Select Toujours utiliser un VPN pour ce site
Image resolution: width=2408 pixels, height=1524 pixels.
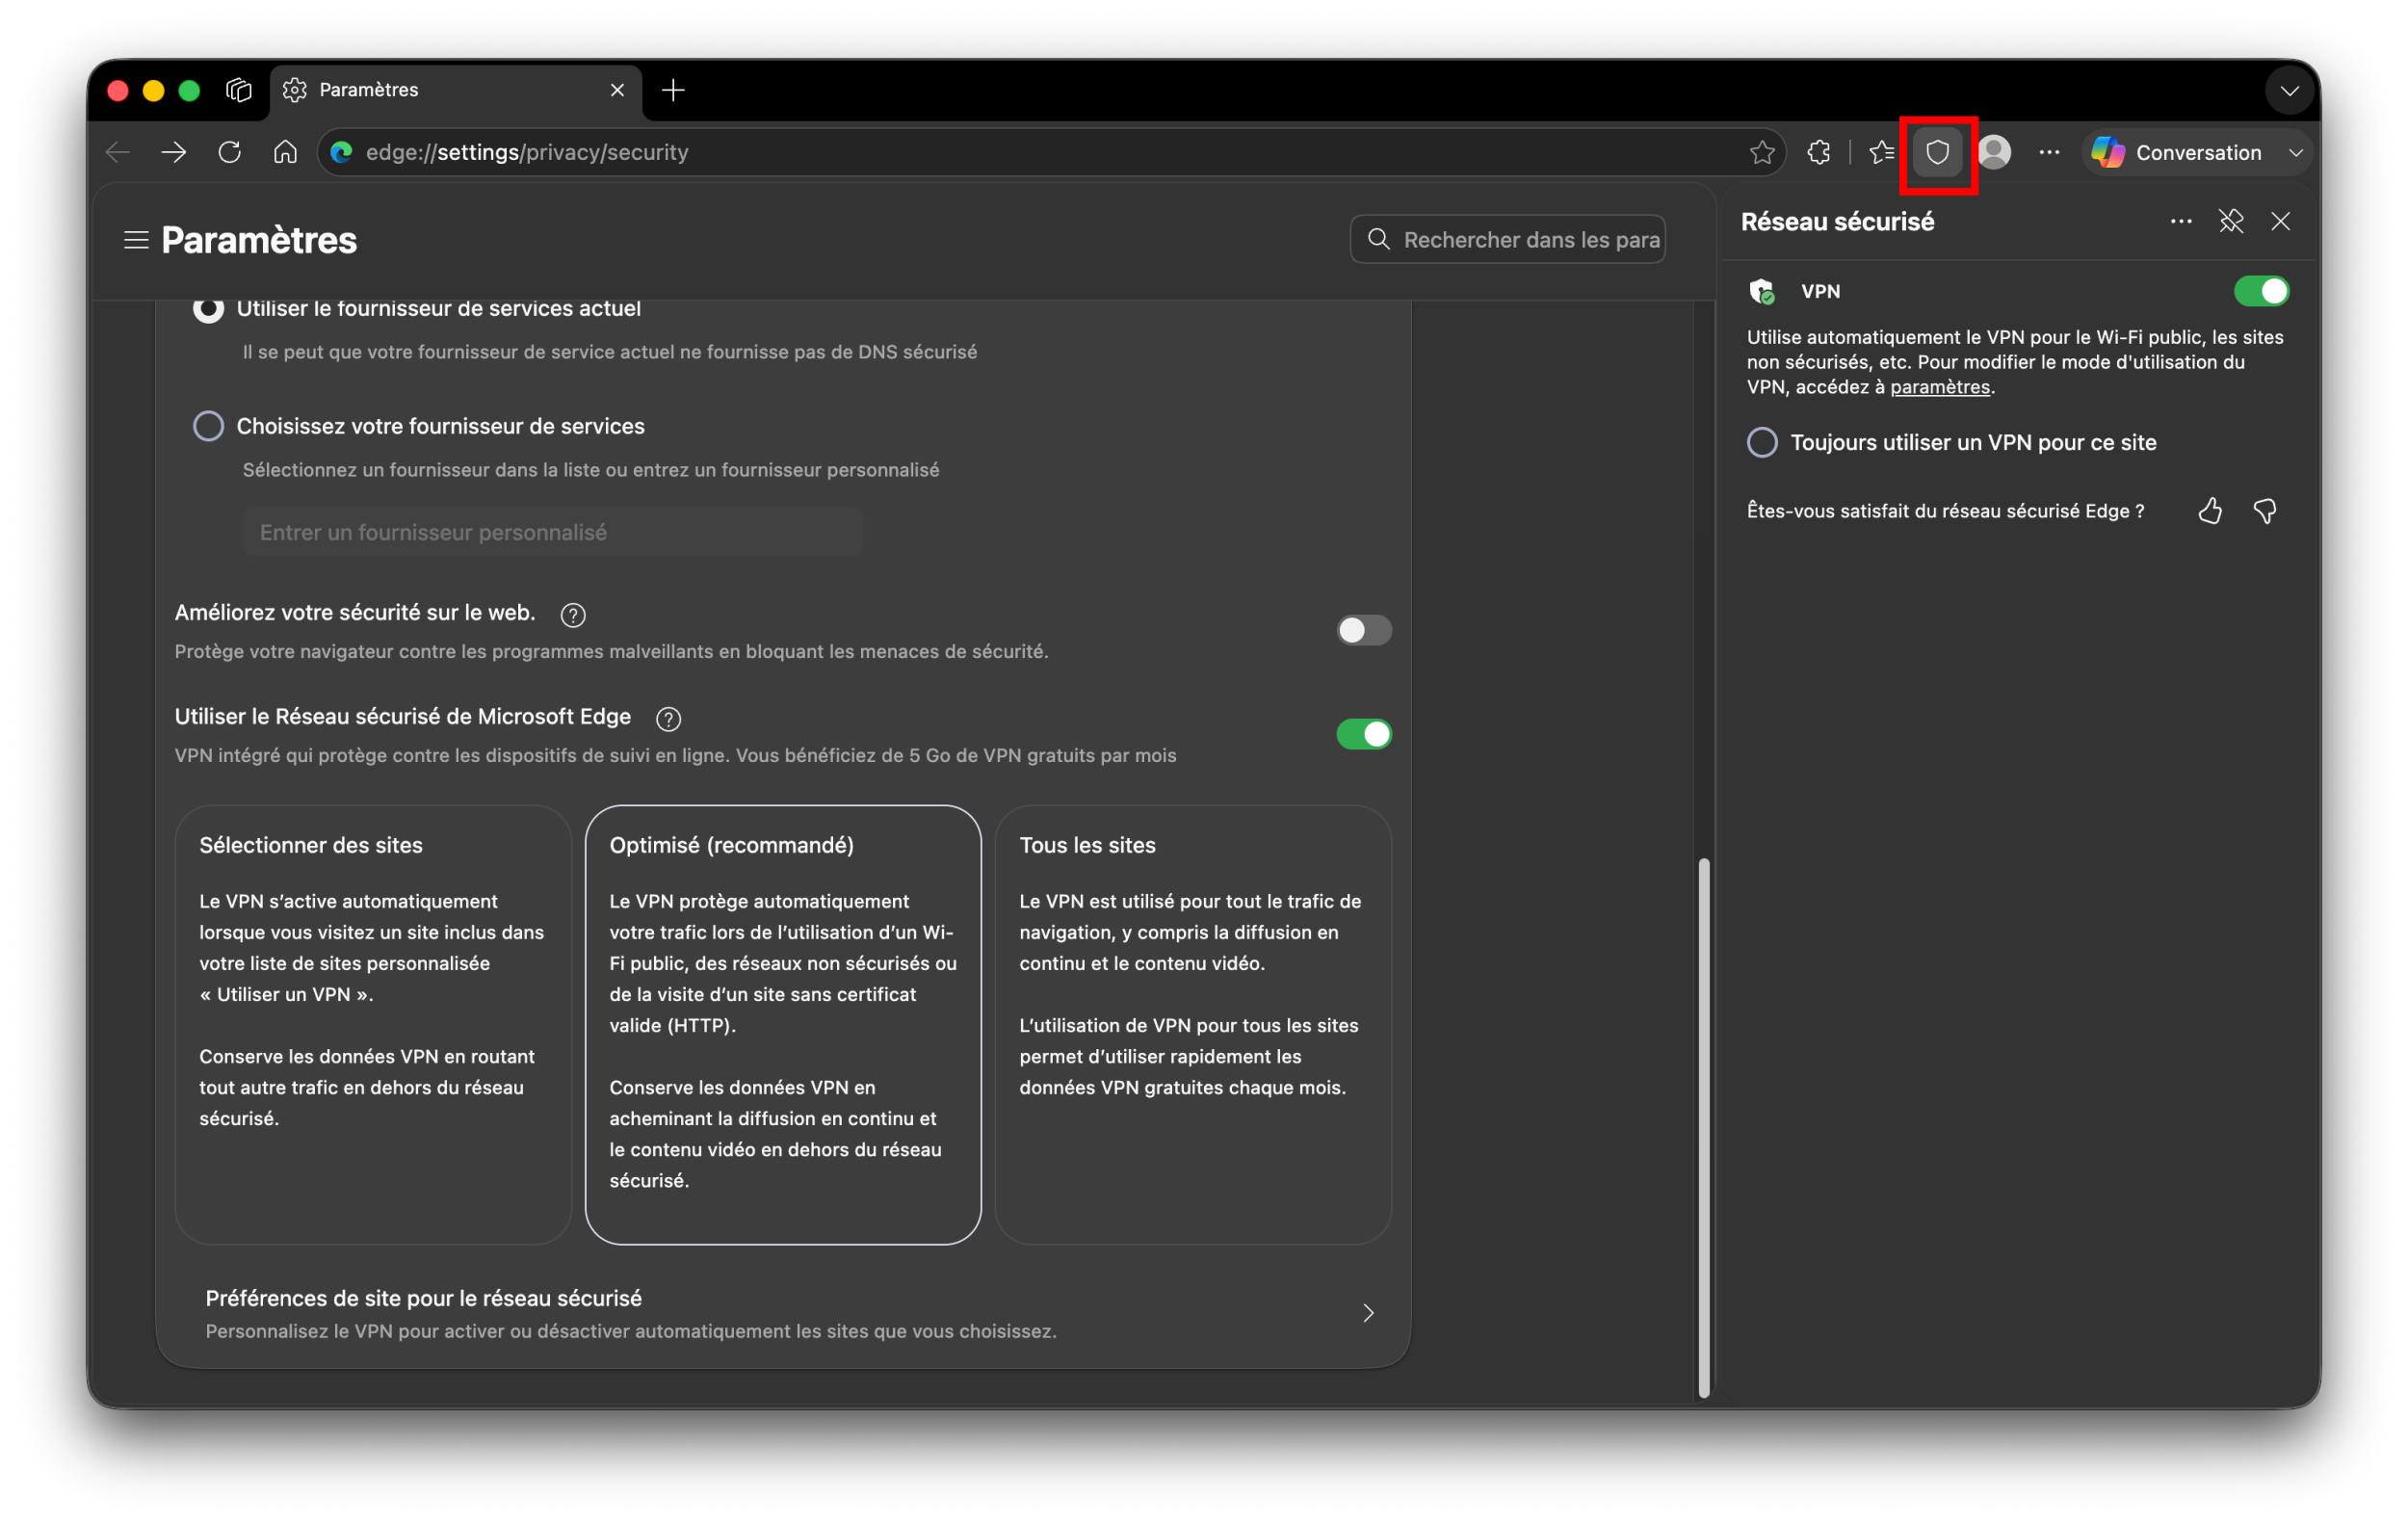click(1762, 442)
